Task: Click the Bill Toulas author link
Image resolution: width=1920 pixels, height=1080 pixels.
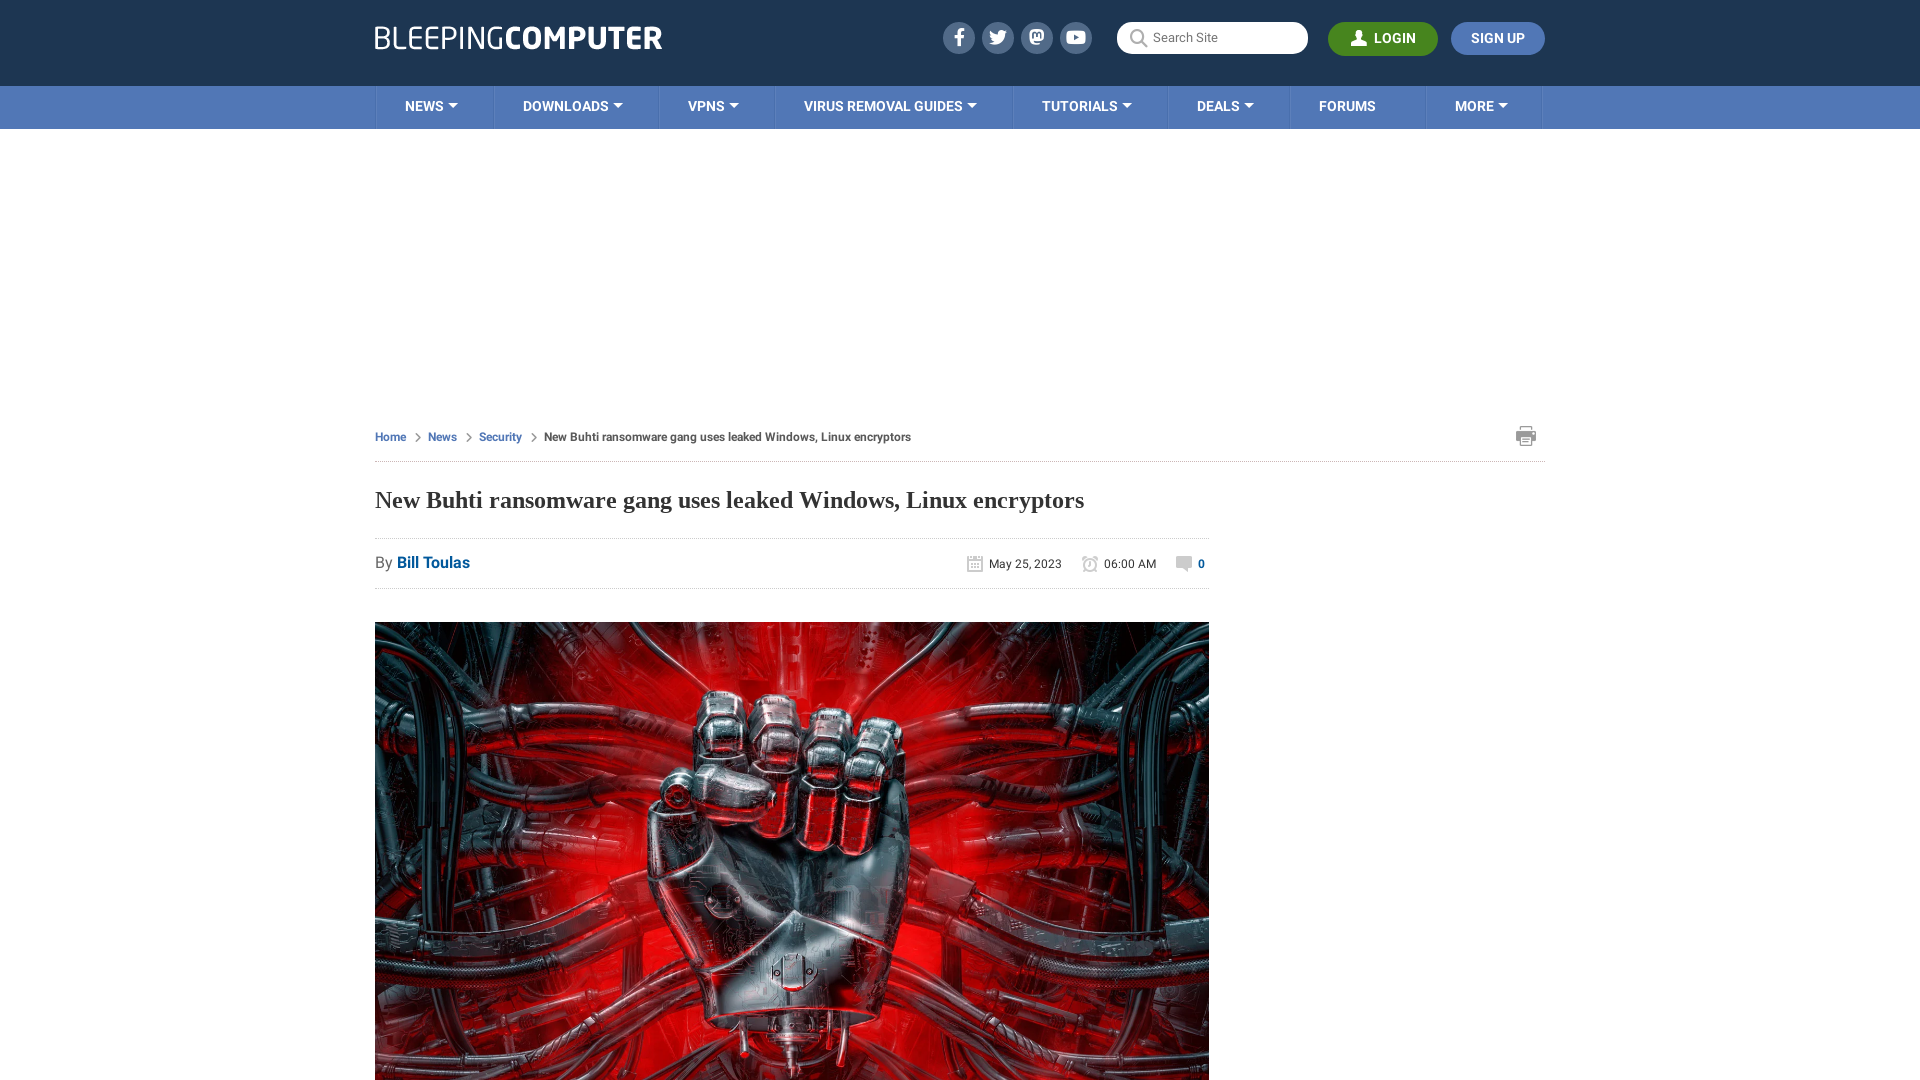Action: (x=433, y=562)
